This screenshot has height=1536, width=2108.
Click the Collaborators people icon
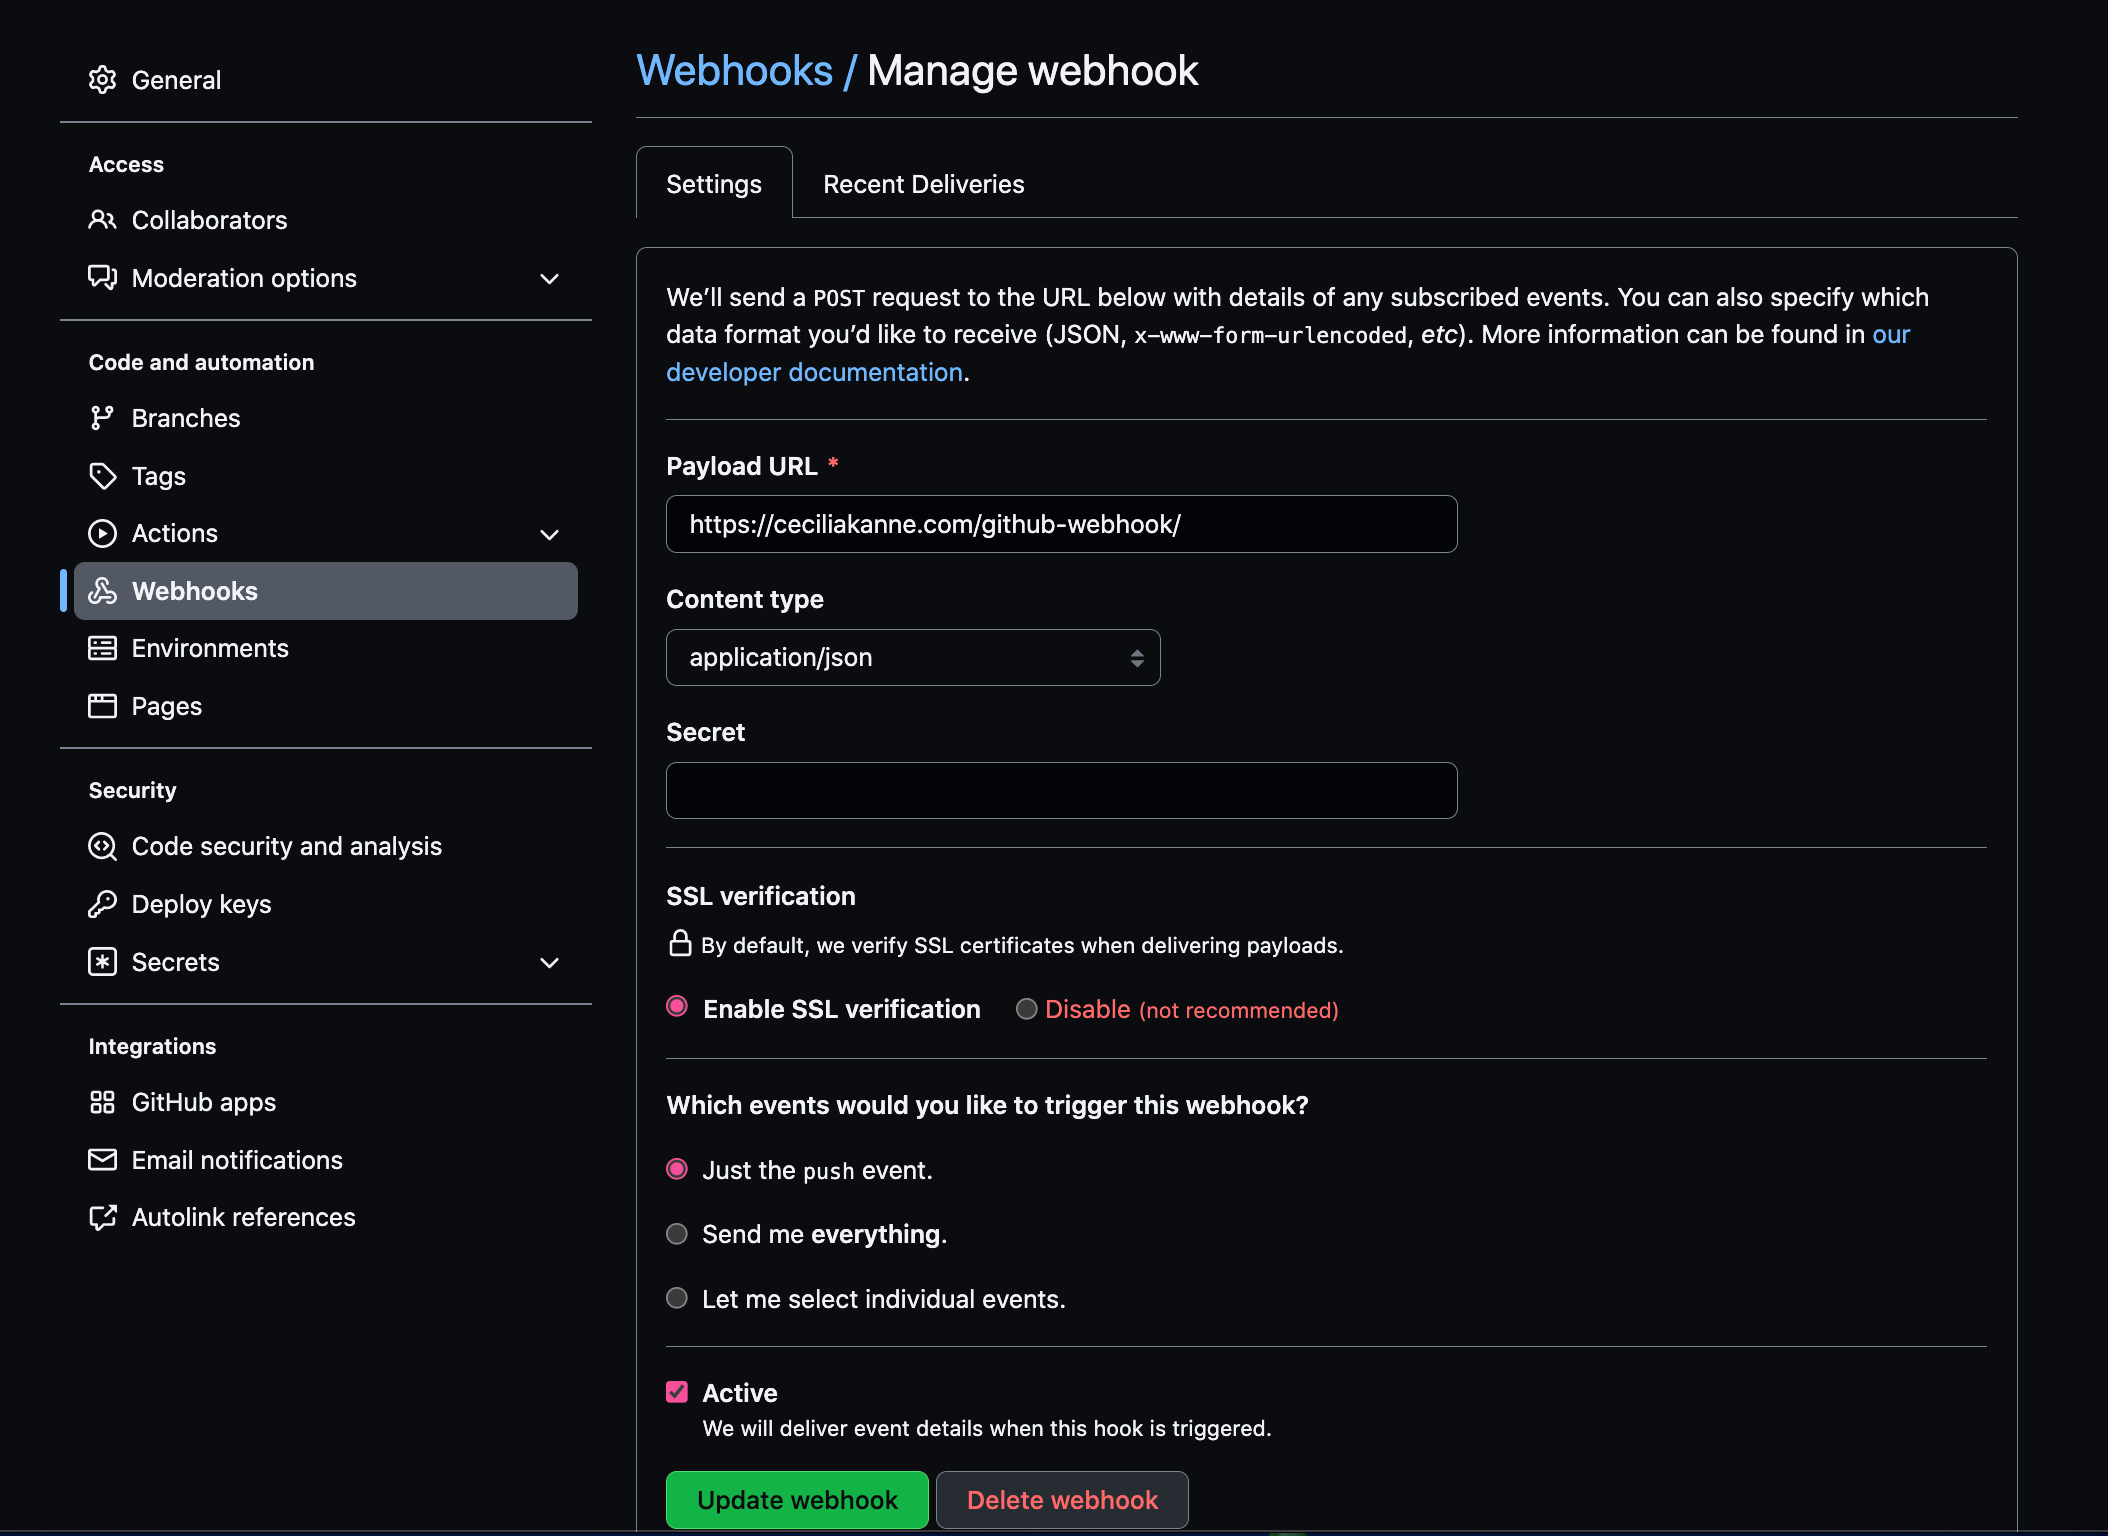(102, 220)
